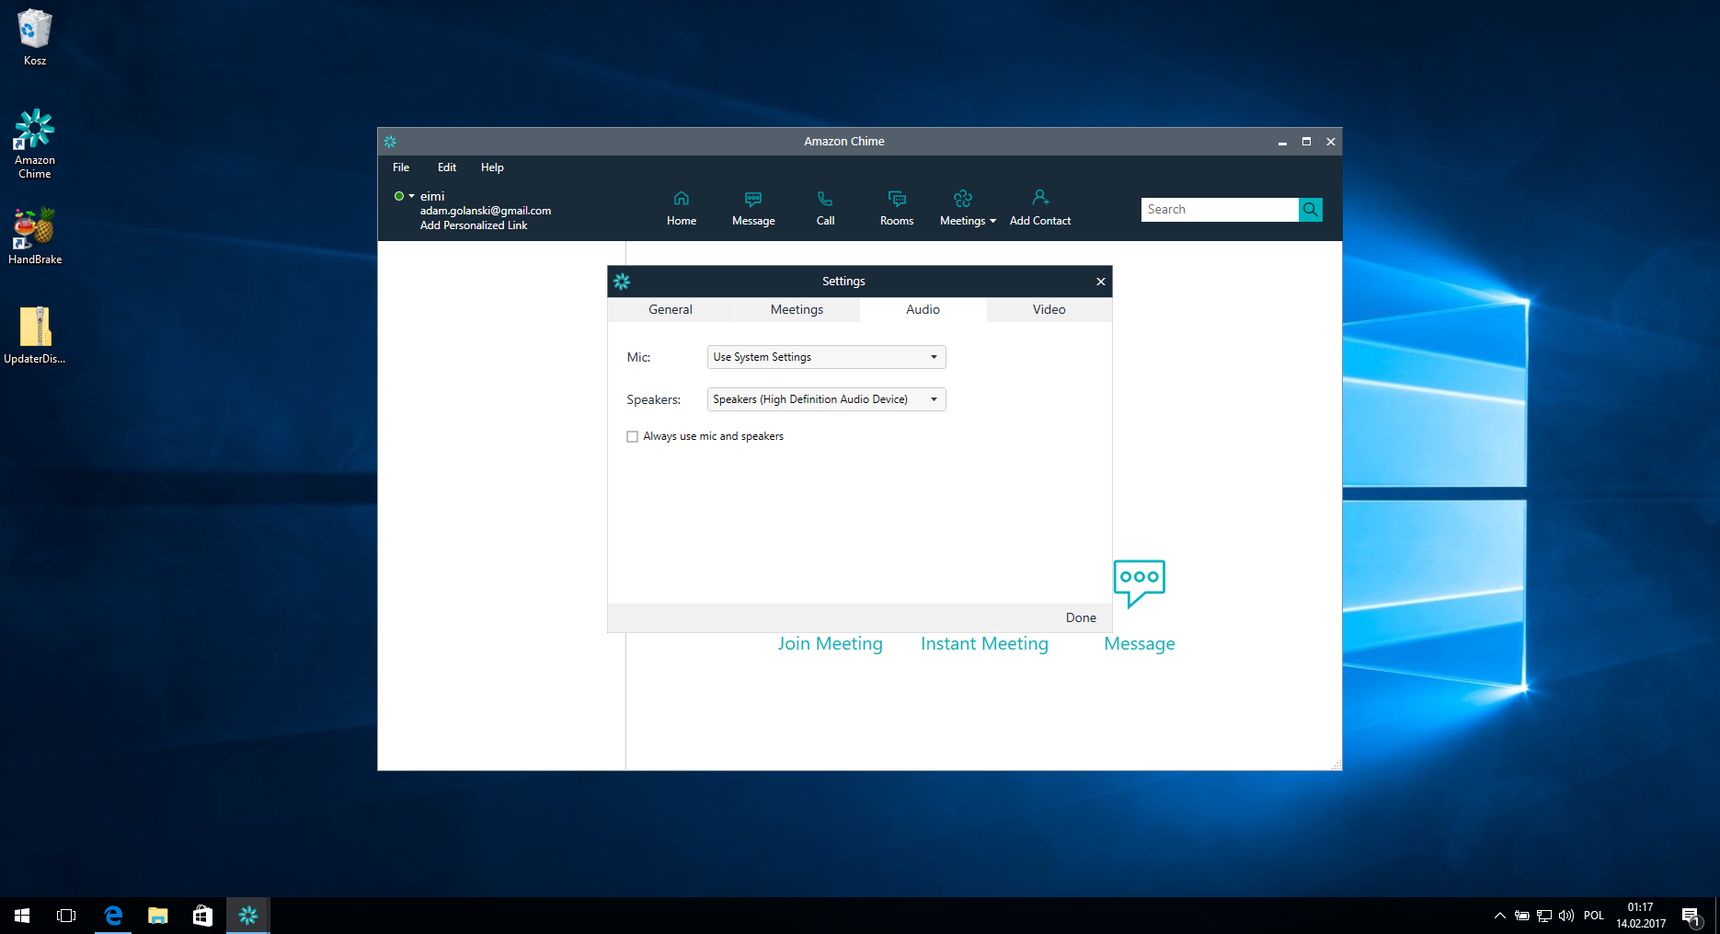Select the UpdaterDis zip file on desktop
The image size is (1720, 934).
point(34,335)
